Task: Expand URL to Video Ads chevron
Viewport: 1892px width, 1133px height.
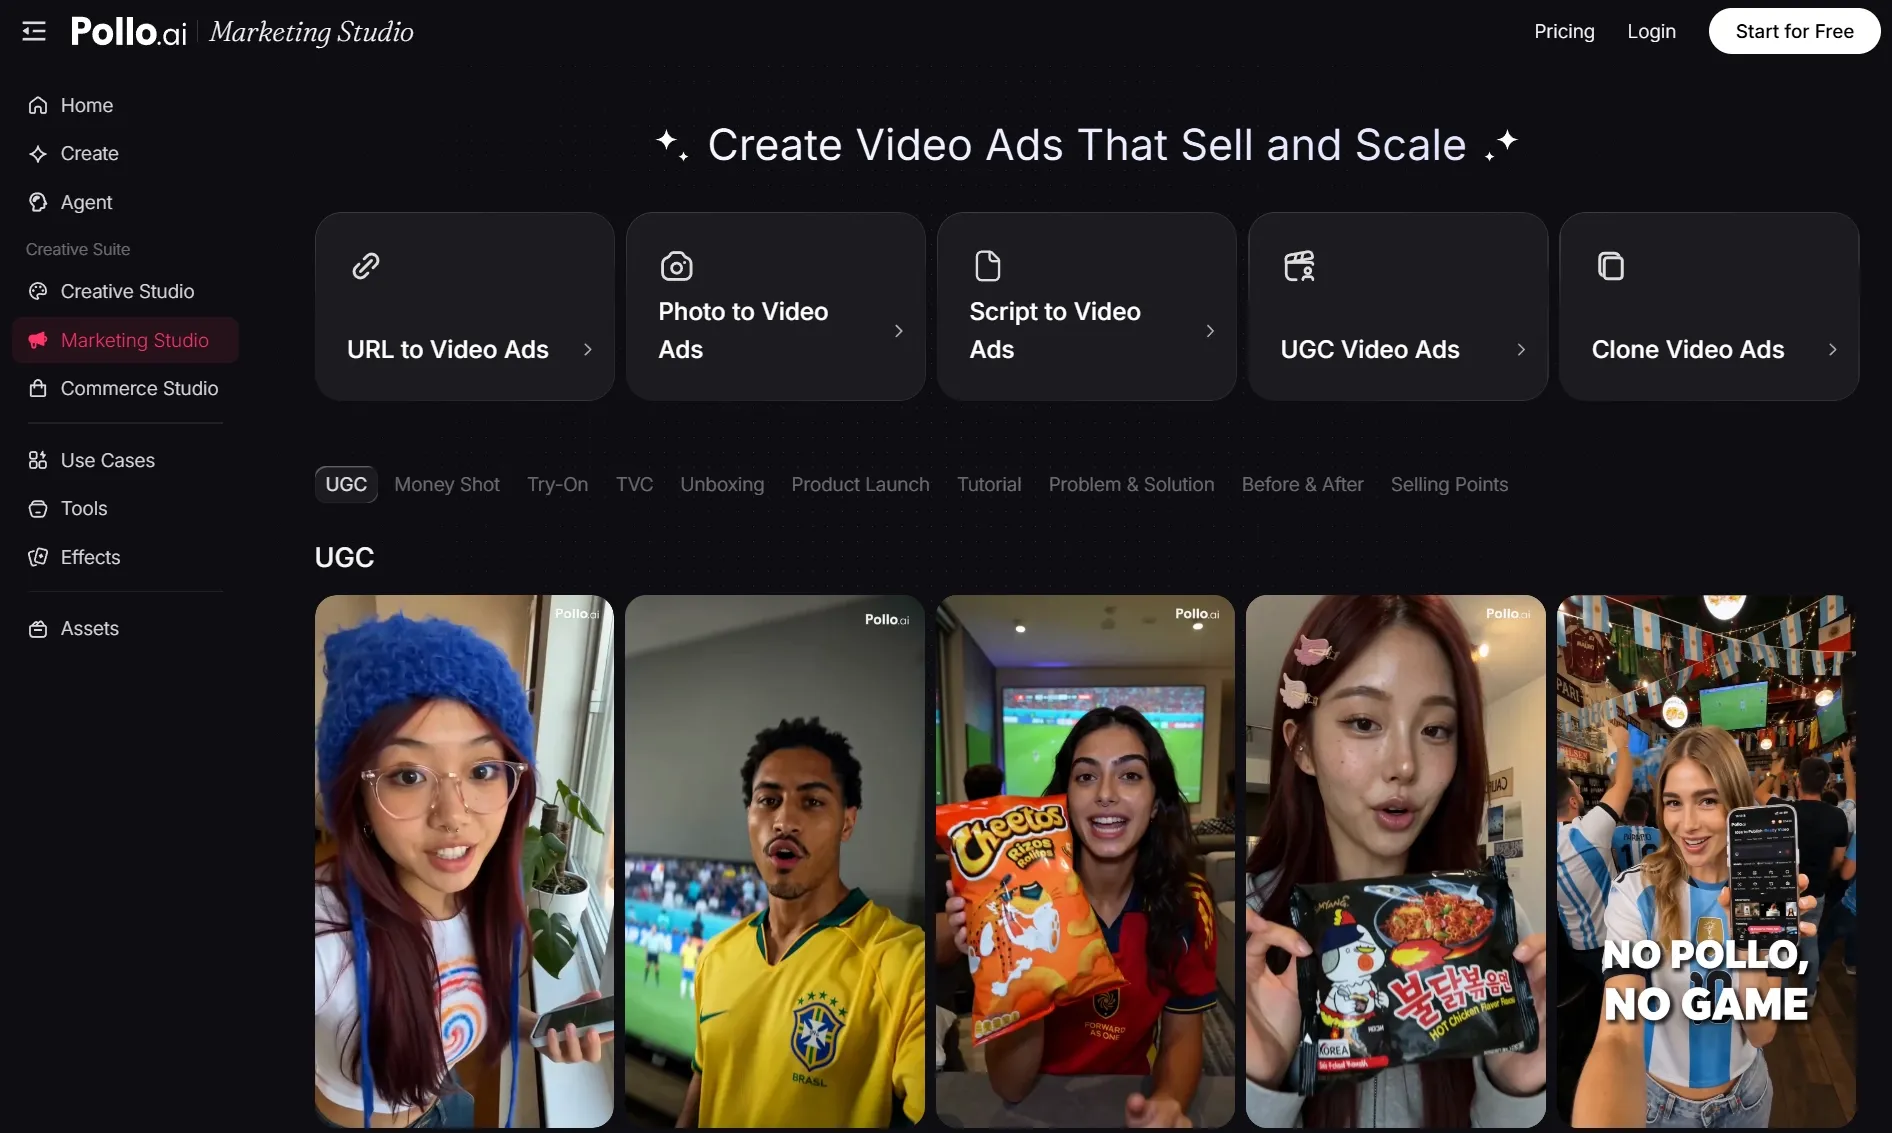Action: [588, 349]
